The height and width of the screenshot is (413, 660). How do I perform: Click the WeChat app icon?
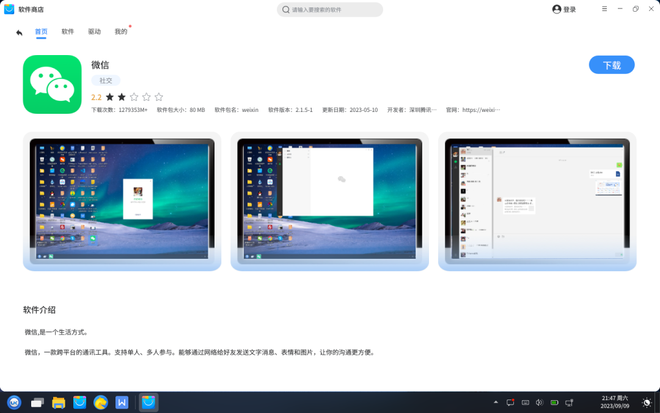point(52,85)
